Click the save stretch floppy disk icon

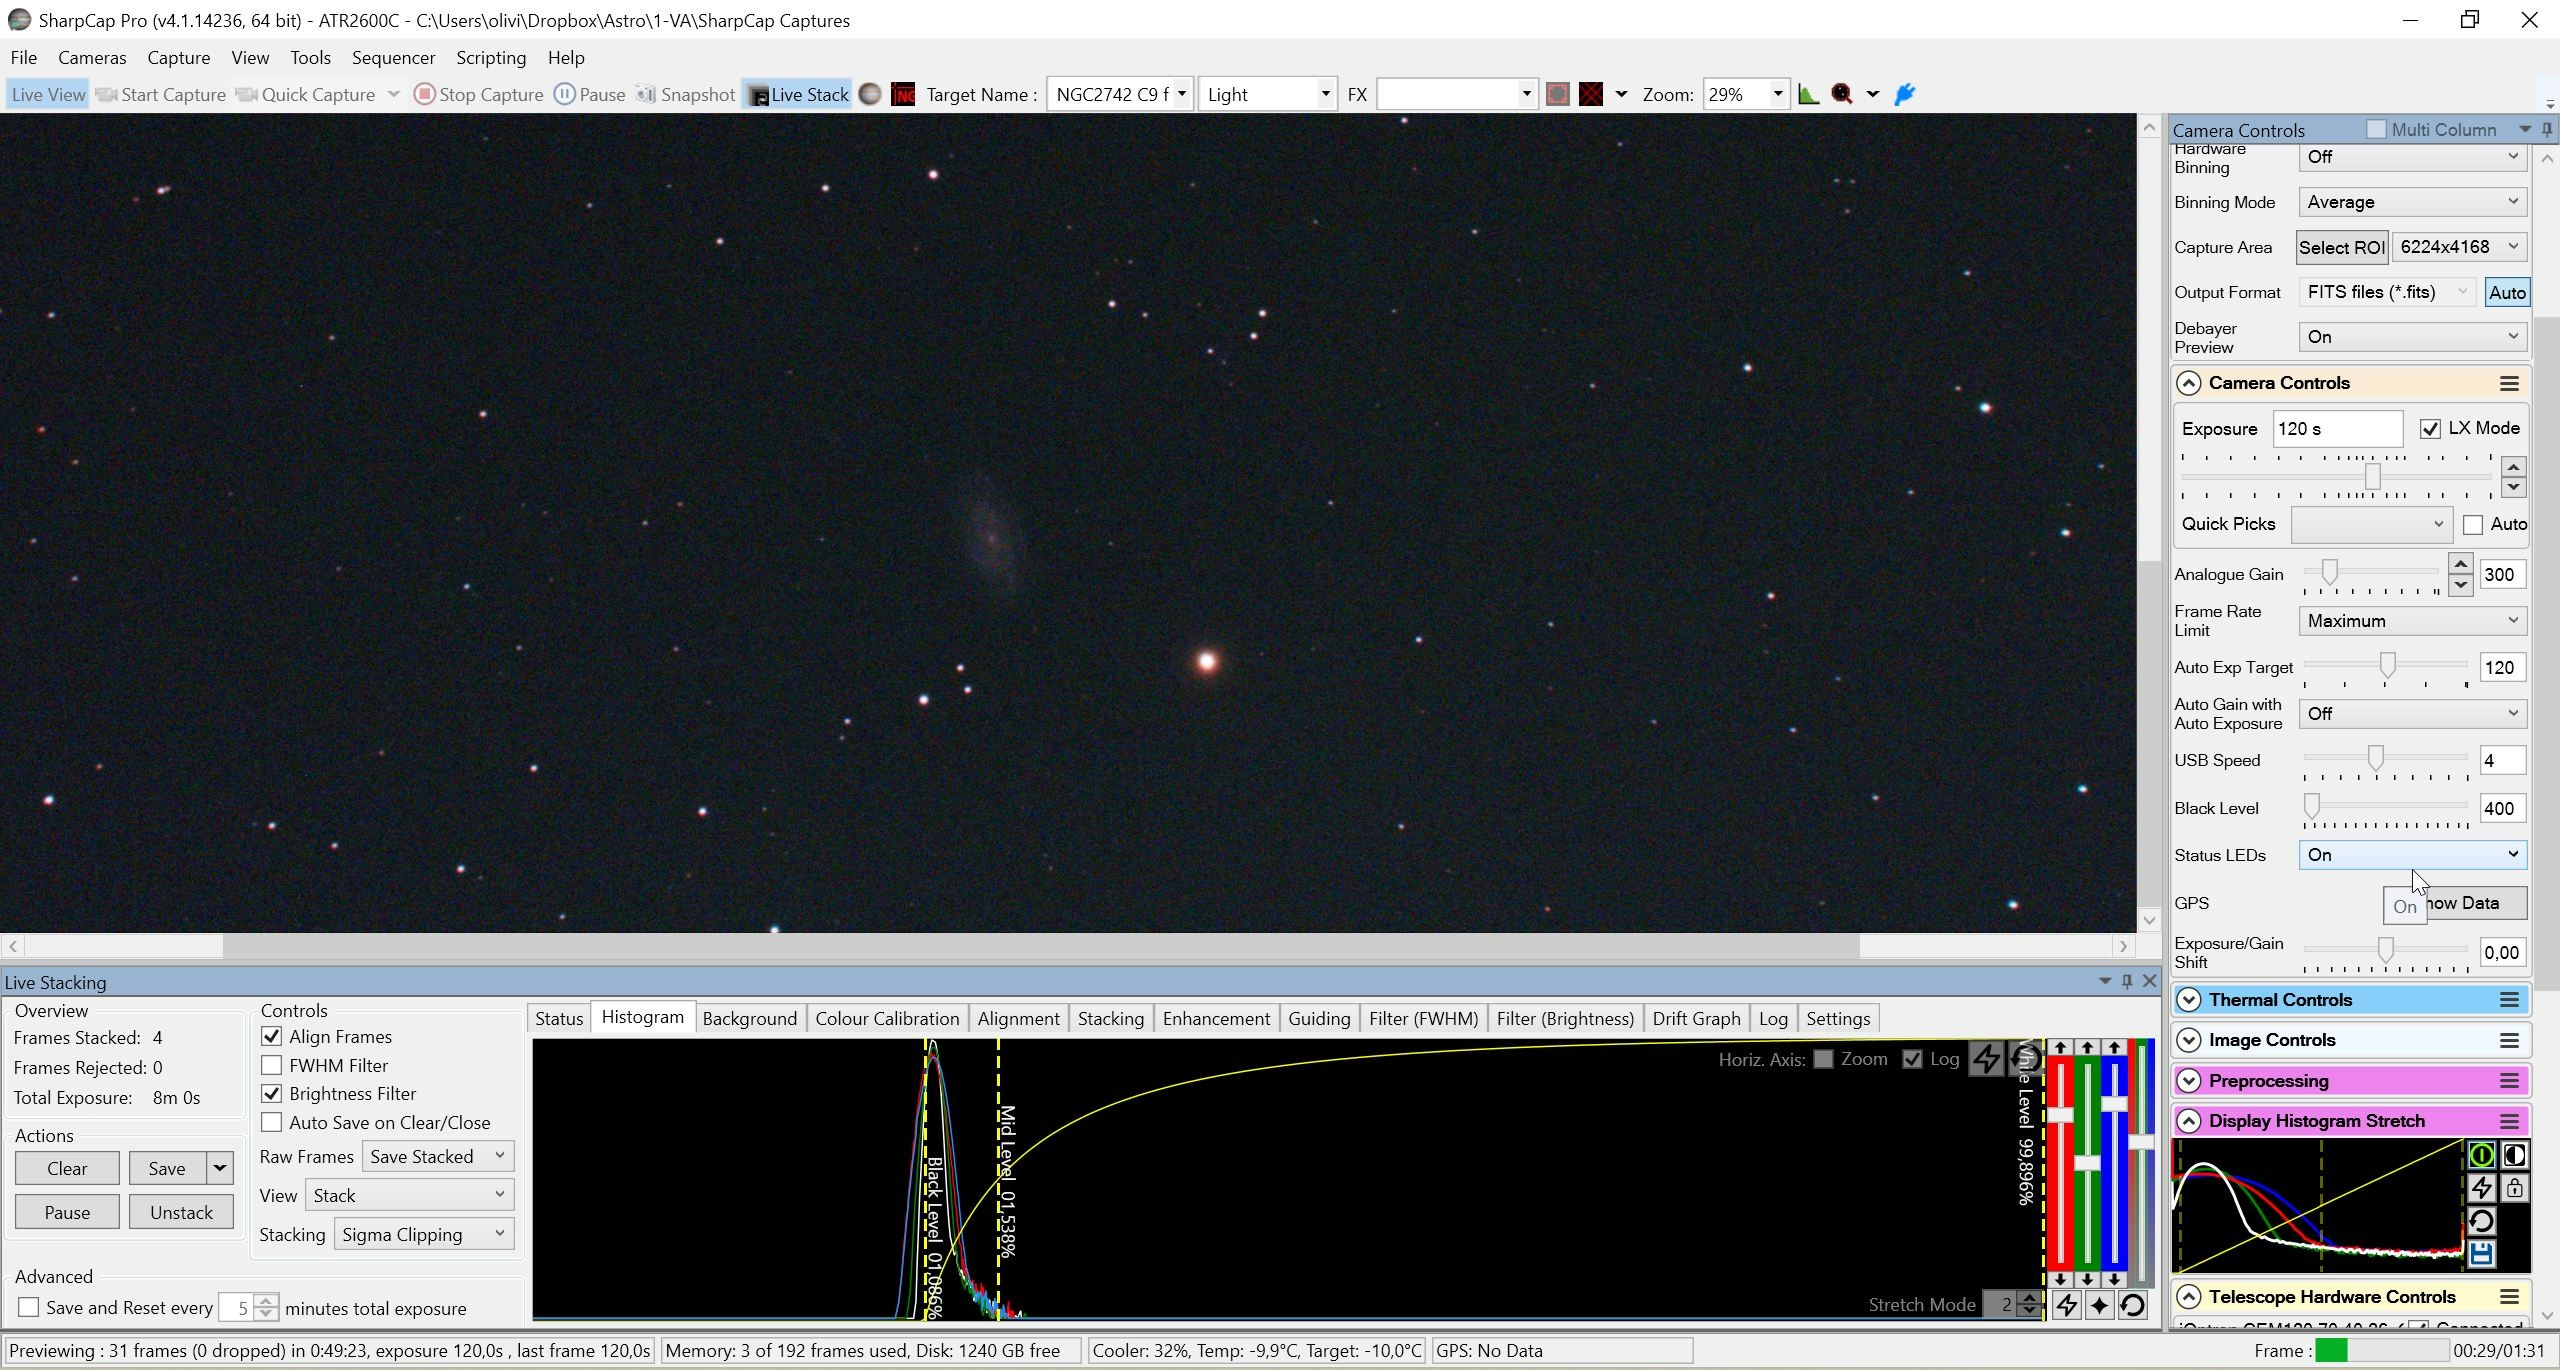[x=2481, y=1254]
